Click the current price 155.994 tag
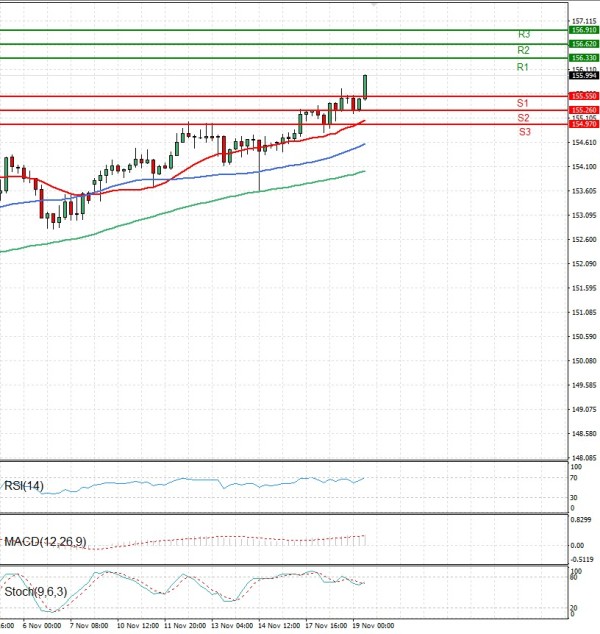The width and height of the screenshot is (600, 634). [x=583, y=75]
